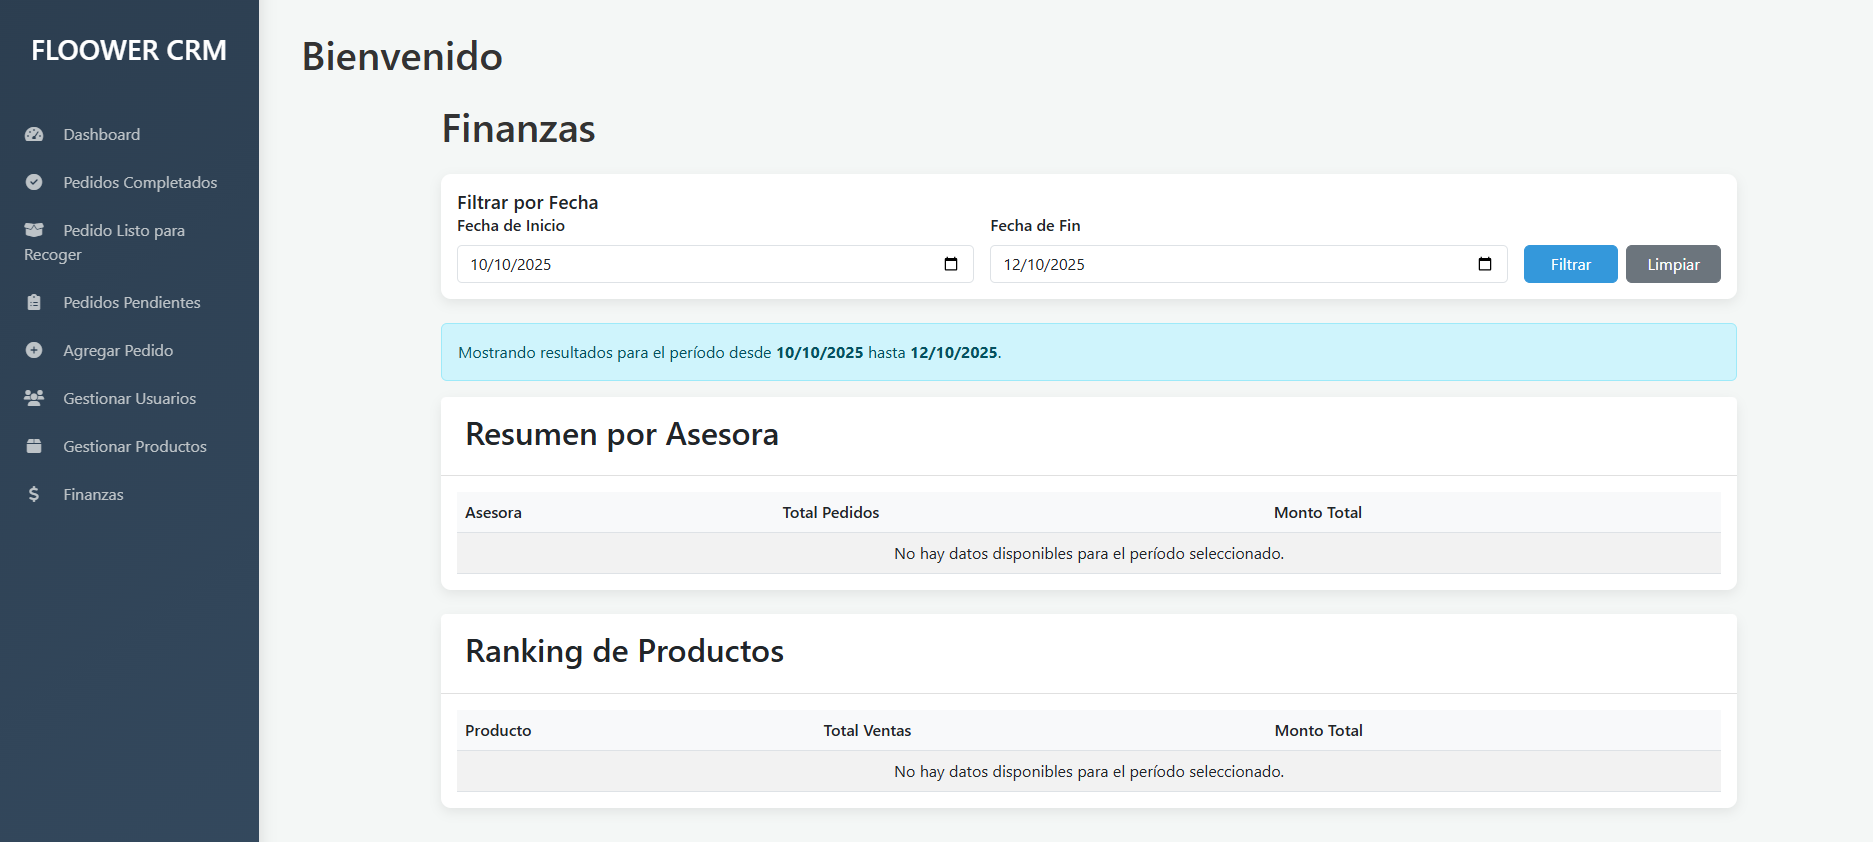Click the clipboard icon beside Pedidos Pendientes
1873x842 pixels.
coord(34,302)
